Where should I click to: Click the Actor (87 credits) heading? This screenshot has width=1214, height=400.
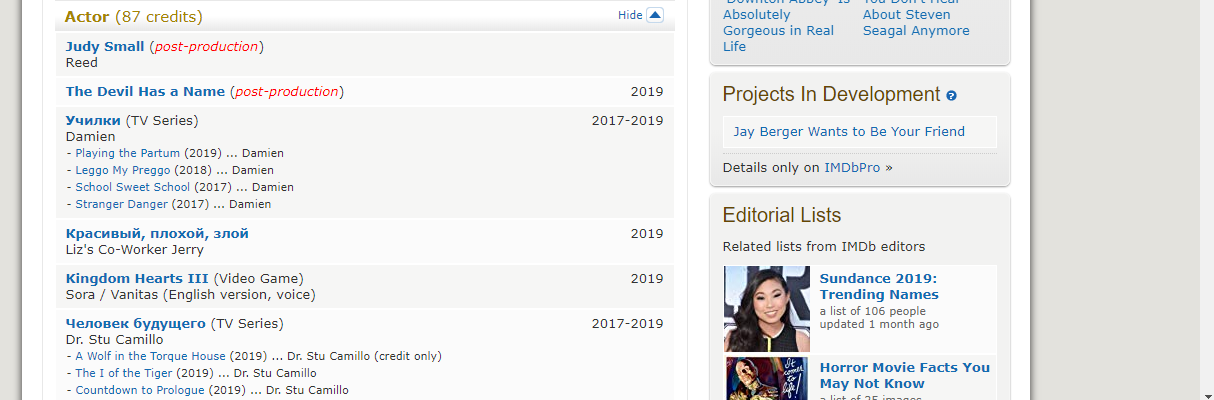click(133, 16)
